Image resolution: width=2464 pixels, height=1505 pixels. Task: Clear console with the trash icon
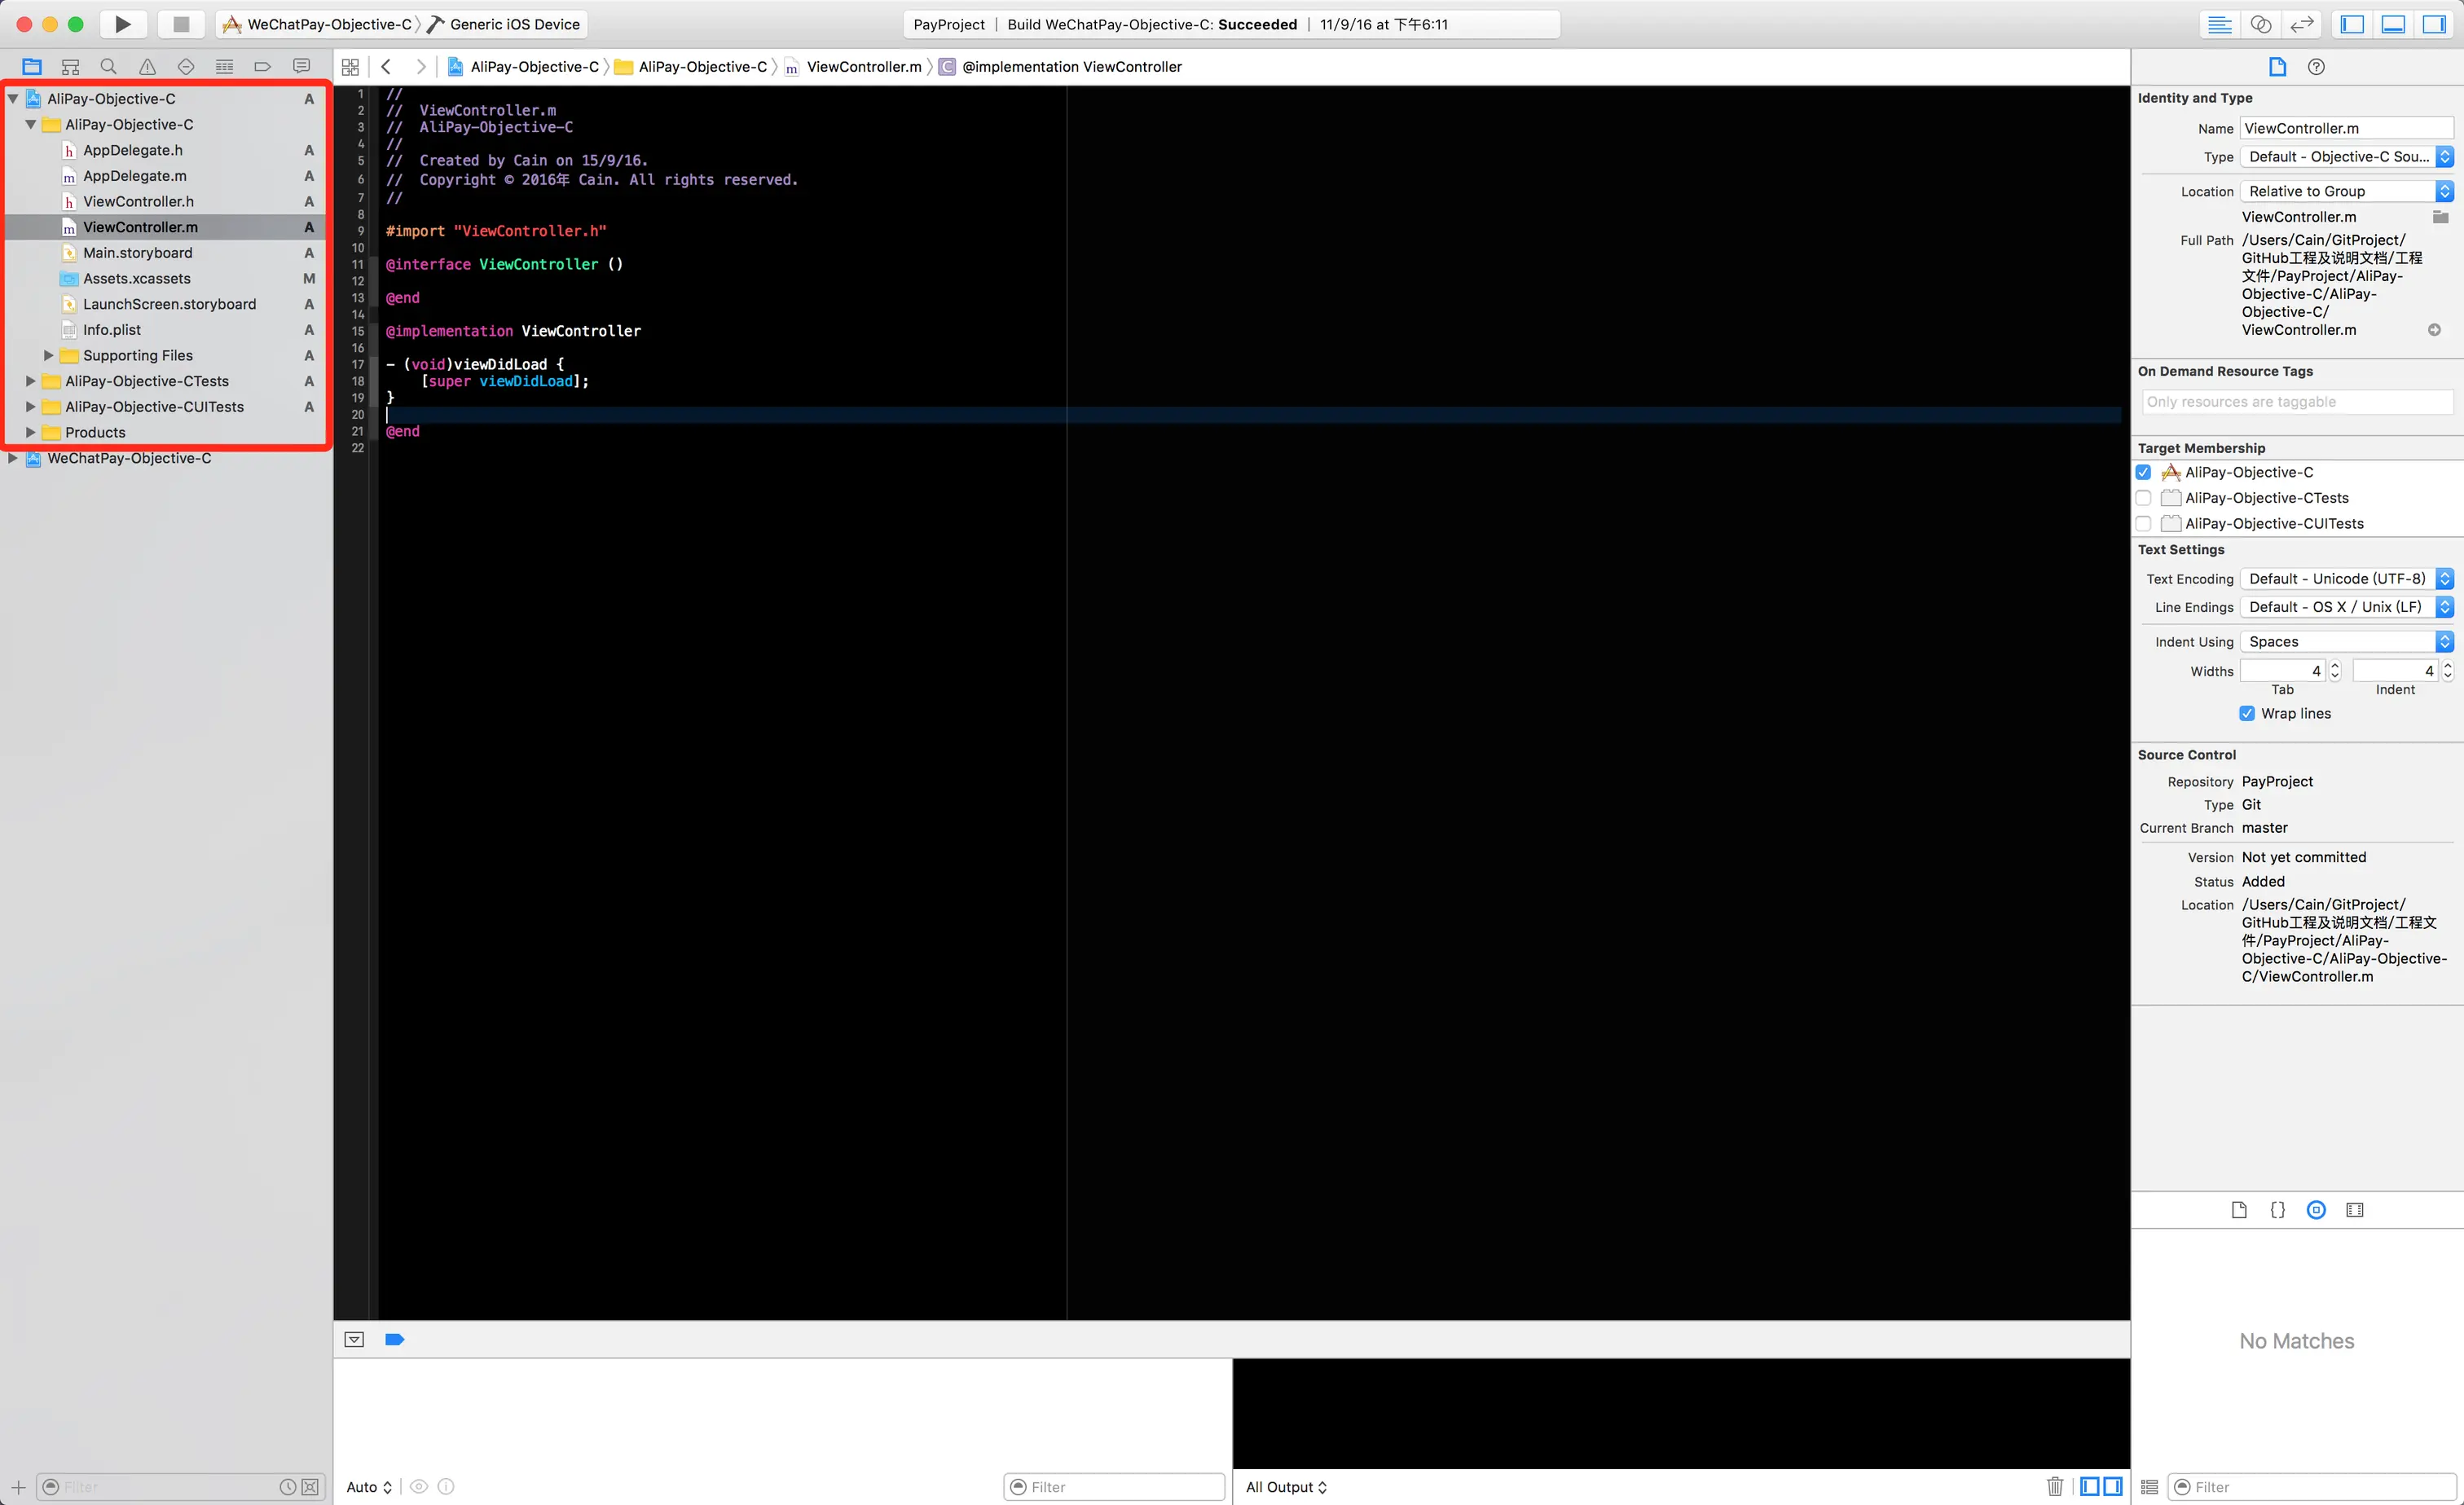click(x=2055, y=1486)
